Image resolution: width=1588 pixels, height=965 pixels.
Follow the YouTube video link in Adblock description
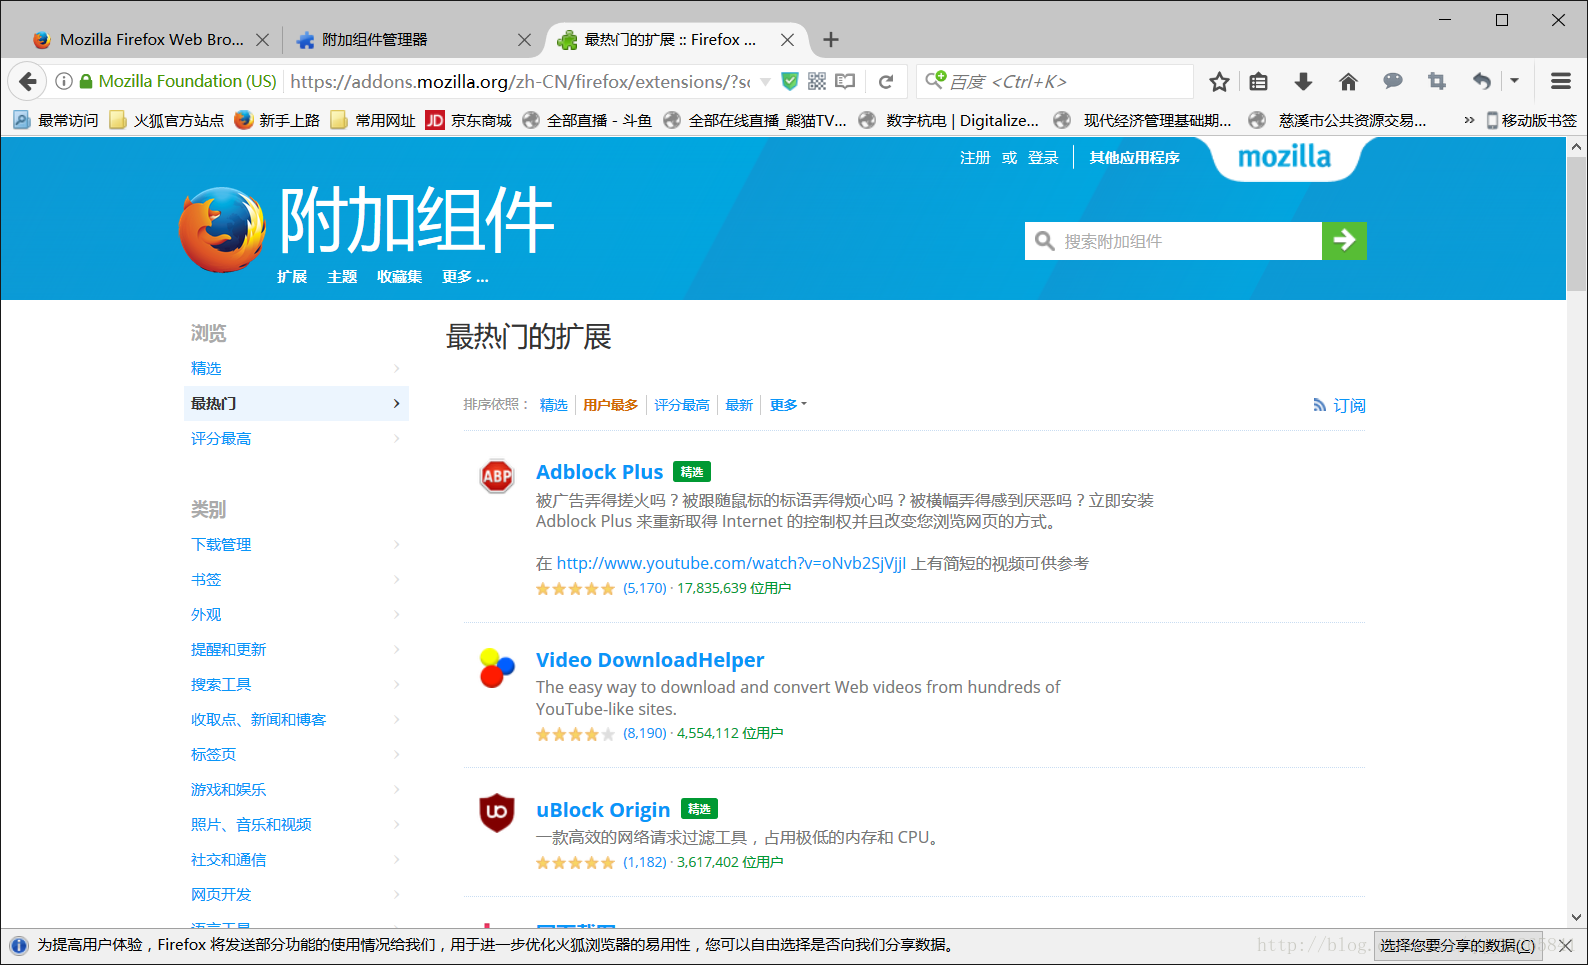(731, 563)
